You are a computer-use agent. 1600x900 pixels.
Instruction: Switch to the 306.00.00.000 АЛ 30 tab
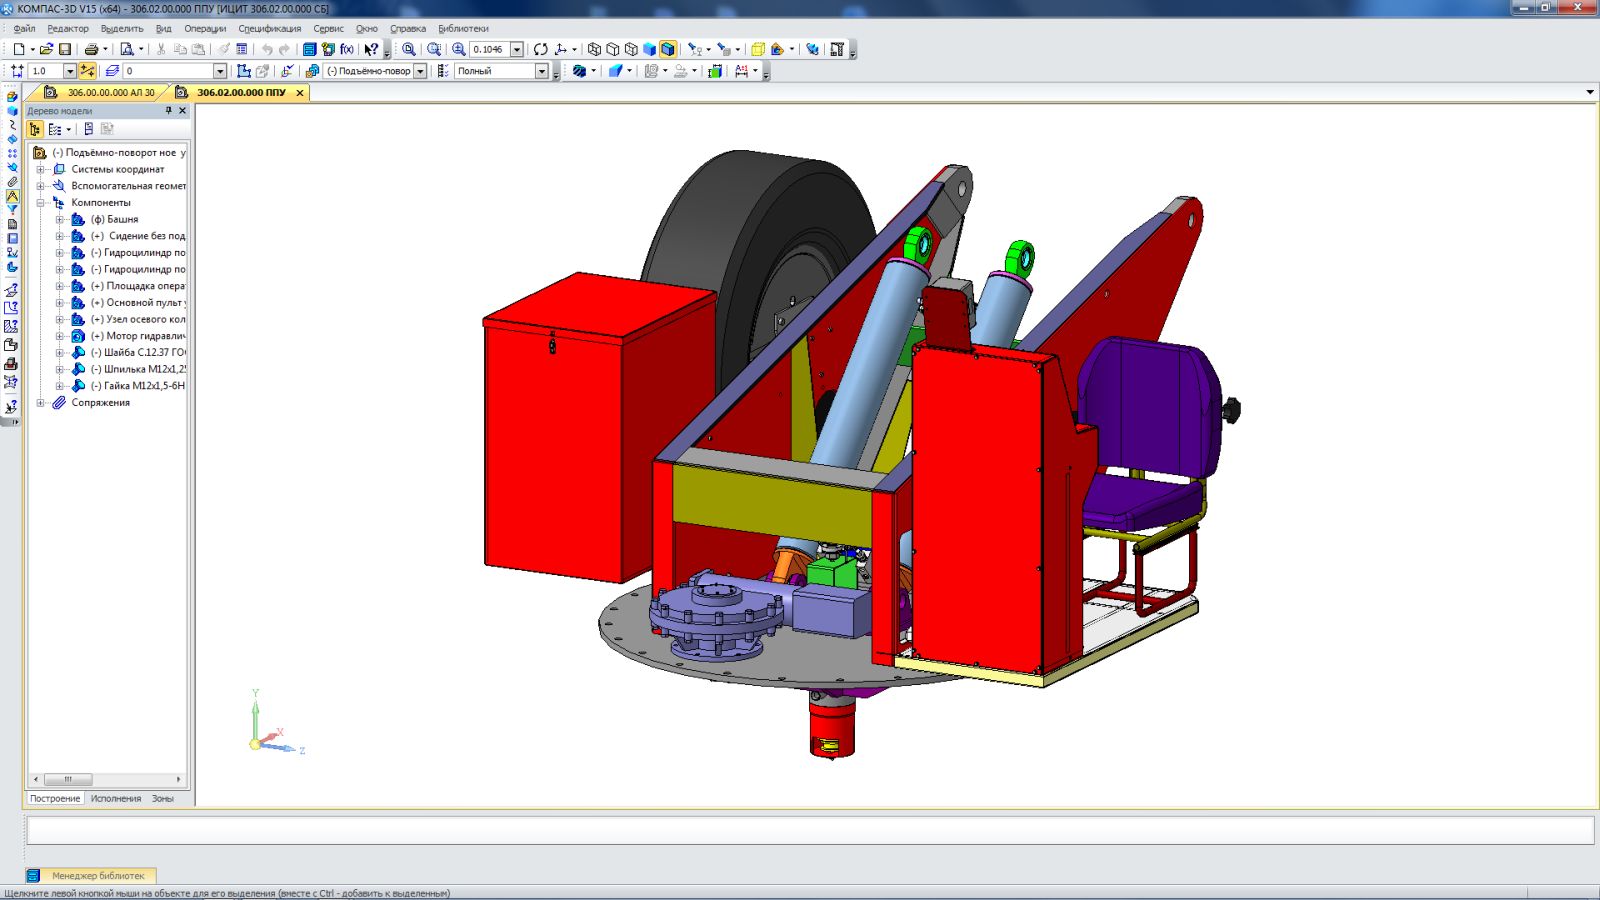(x=110, y=92)
